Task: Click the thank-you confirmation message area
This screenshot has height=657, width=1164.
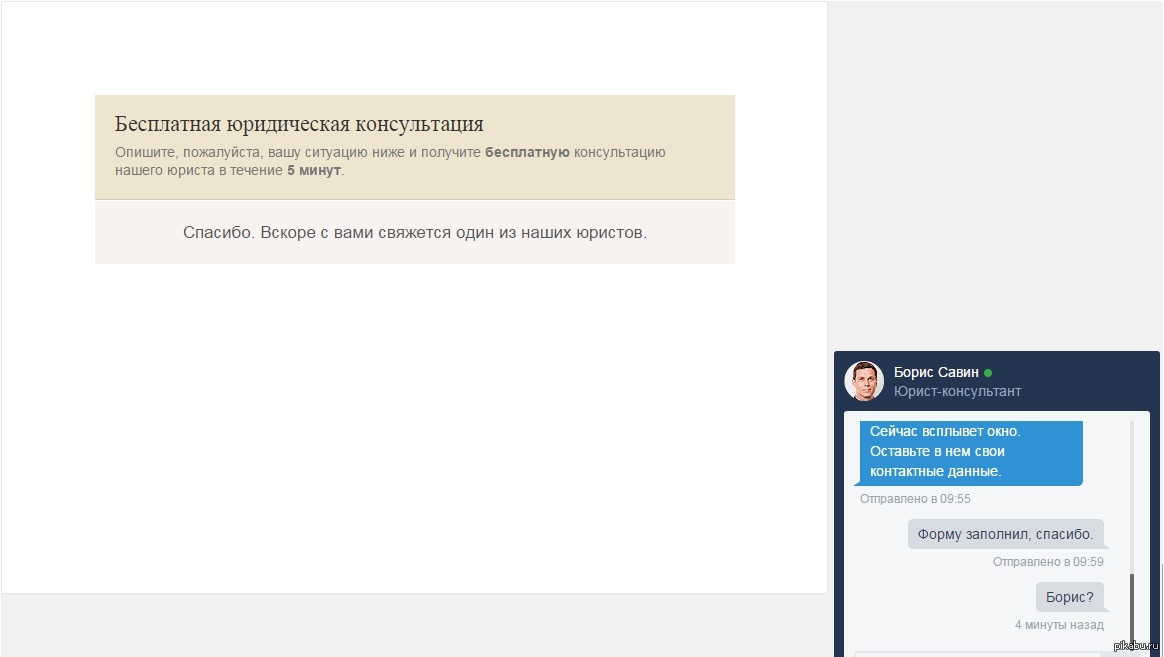Action: [414, 231]
